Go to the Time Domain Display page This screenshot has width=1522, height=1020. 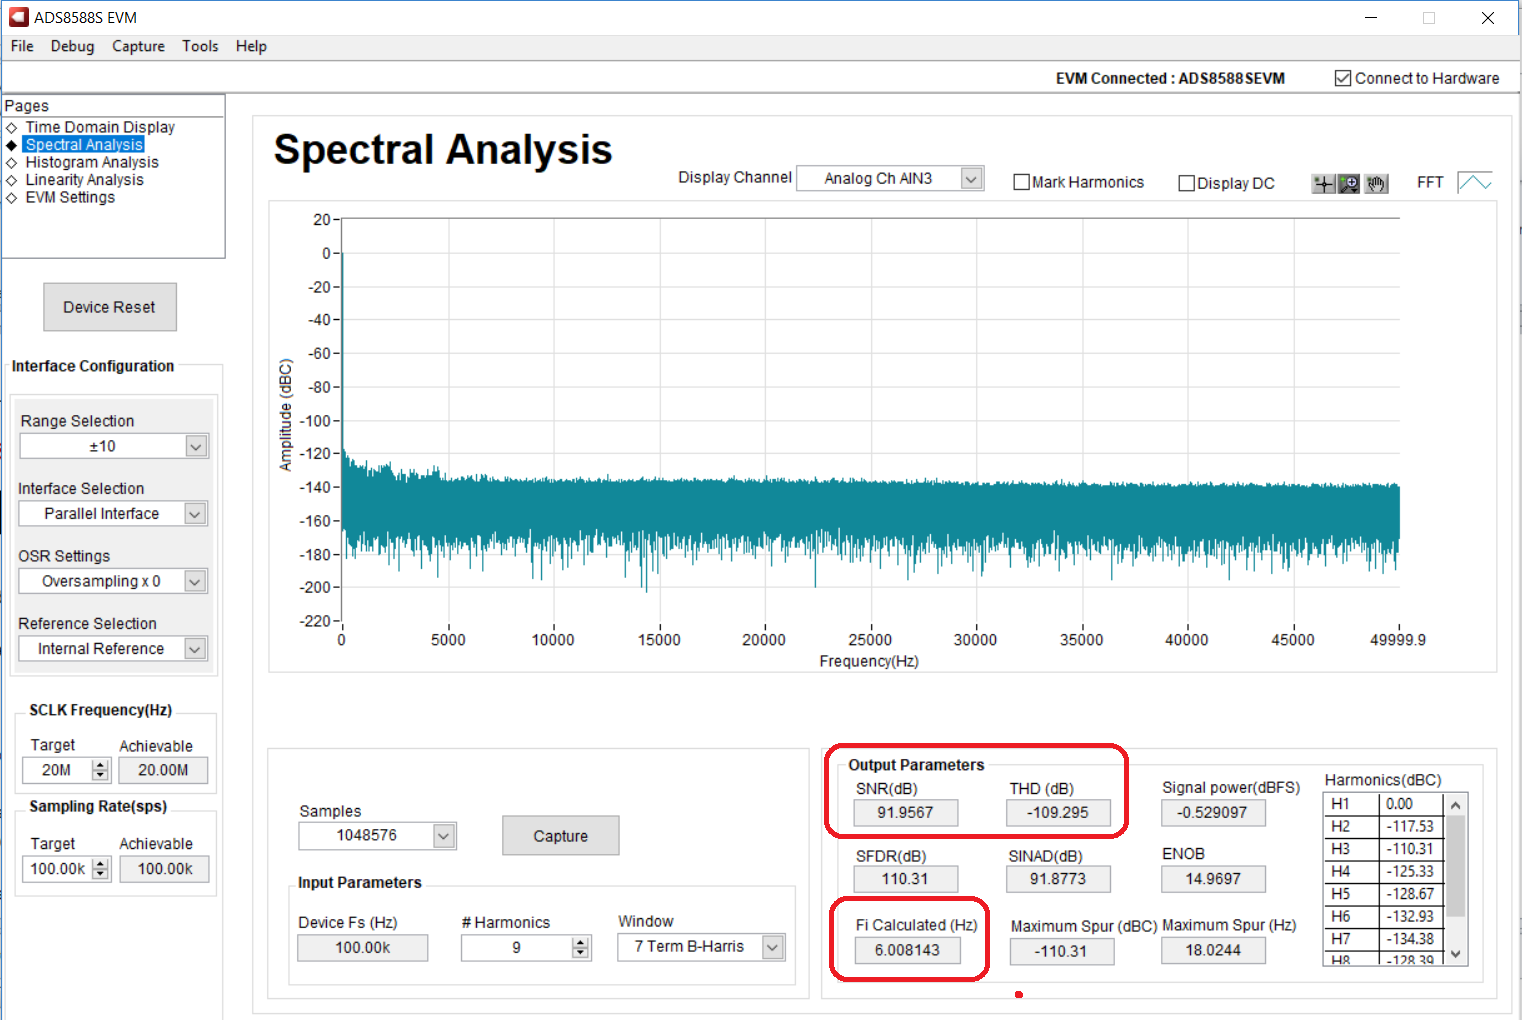[100, 127]
